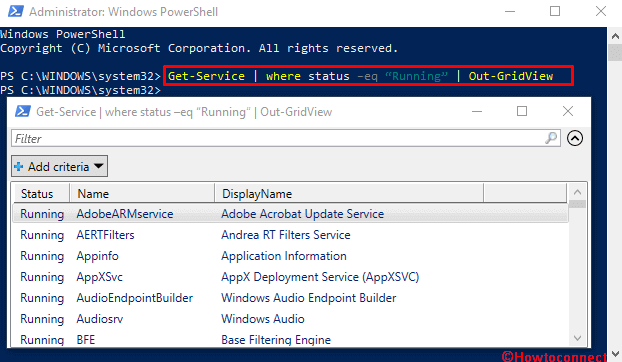Maximize the Administrator PowerShell window
This screenshot has height=362, width=622.
555,11
